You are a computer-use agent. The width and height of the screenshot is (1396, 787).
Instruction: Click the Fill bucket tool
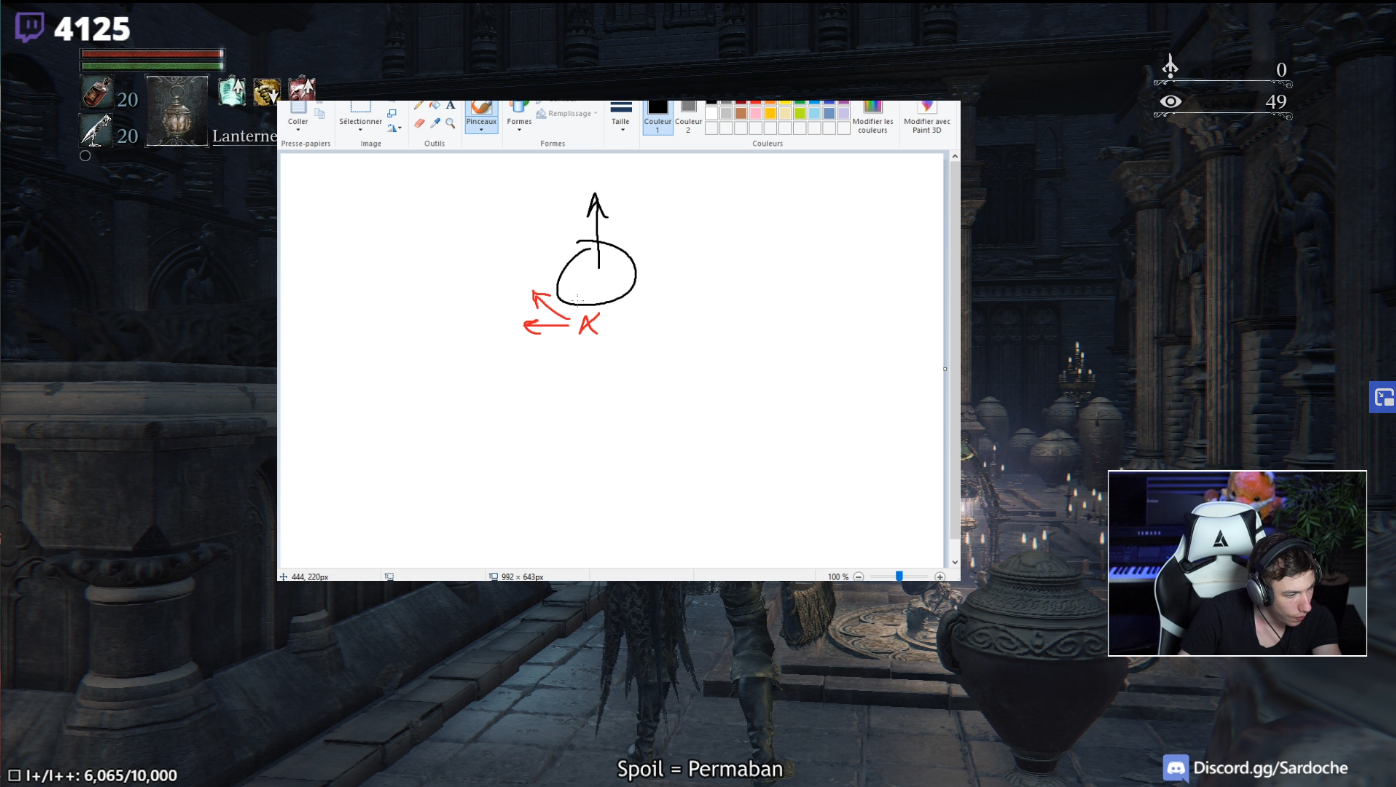(435, 104)
